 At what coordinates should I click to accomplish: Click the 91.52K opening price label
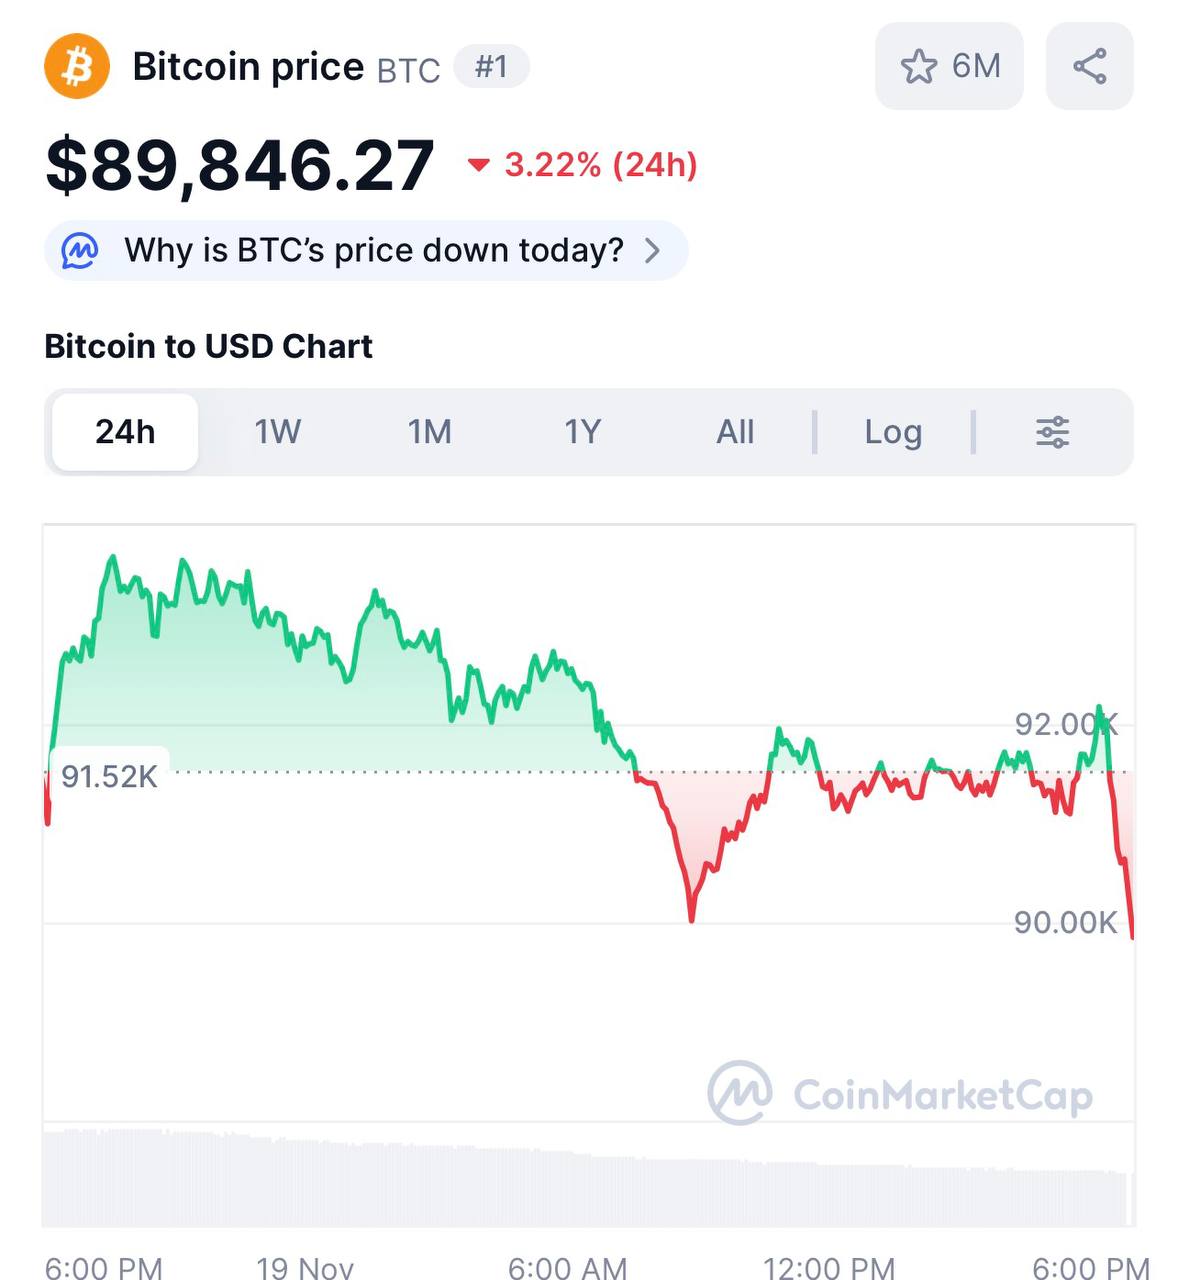(x=109, y=776)
